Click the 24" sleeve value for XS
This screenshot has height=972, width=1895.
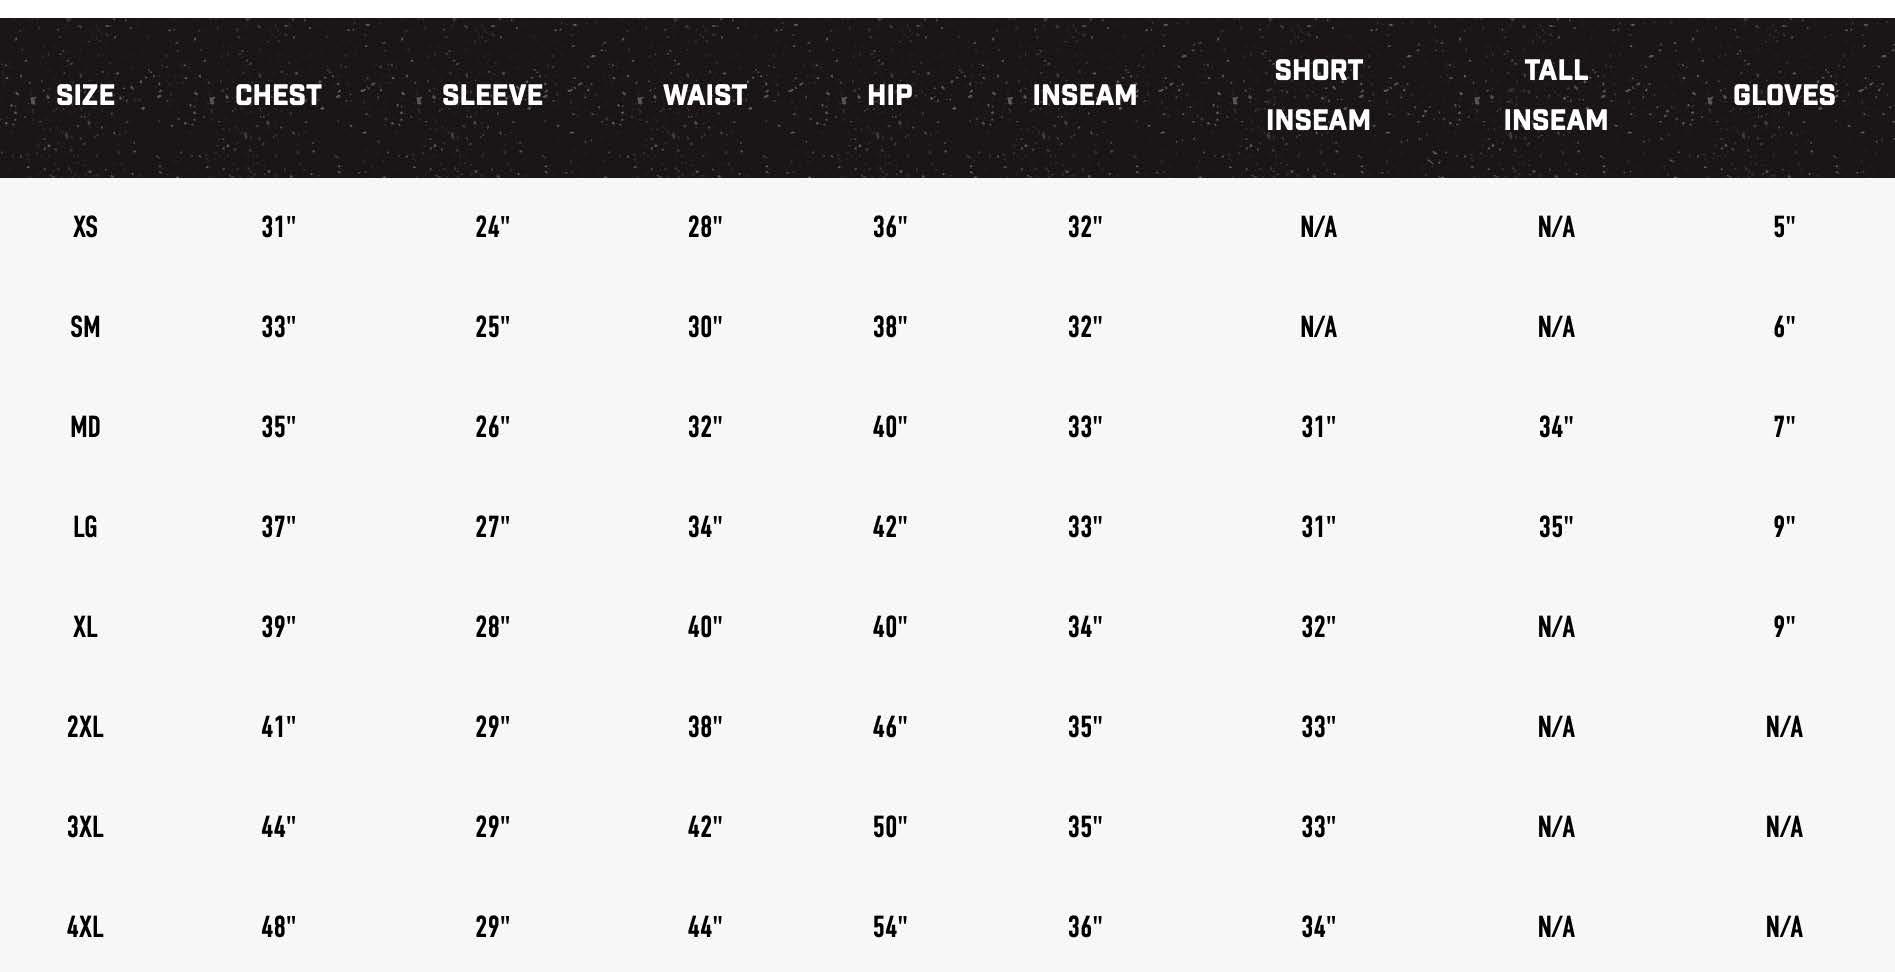(x=492, y=227)
